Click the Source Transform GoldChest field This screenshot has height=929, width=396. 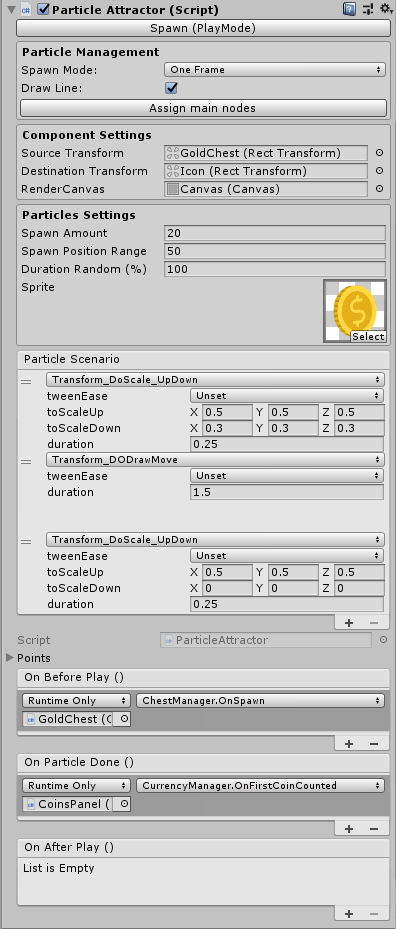(x=266, y=153)
